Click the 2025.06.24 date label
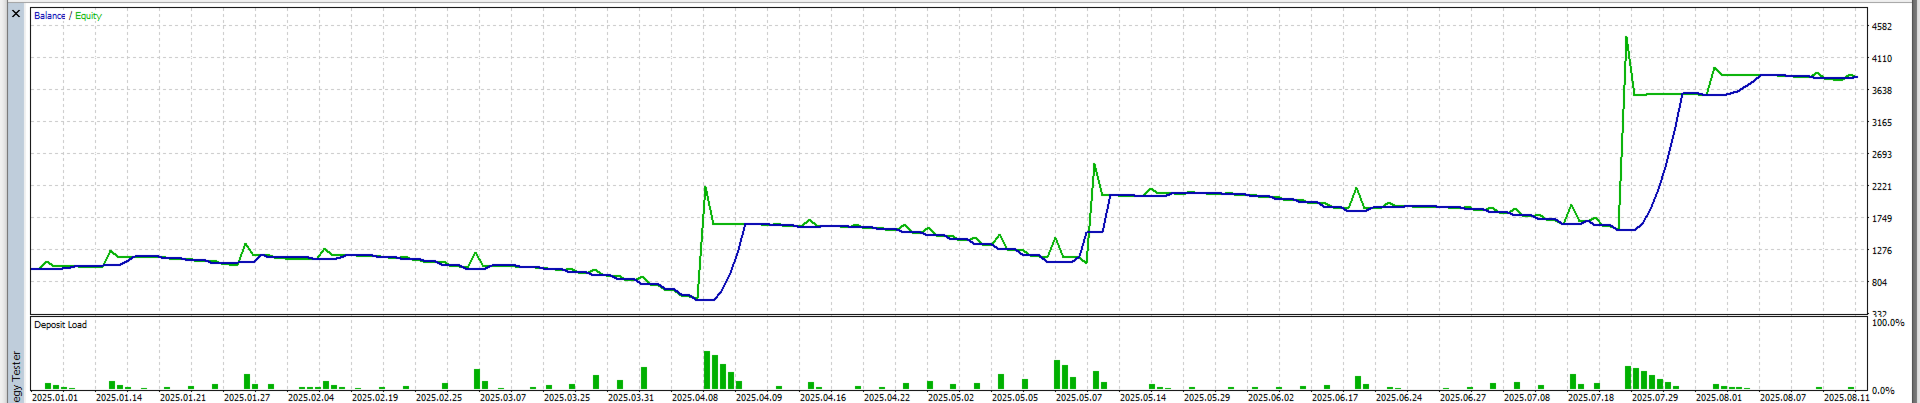The height and width of the screenshot is (403, 1920). tap(1399, 398)
